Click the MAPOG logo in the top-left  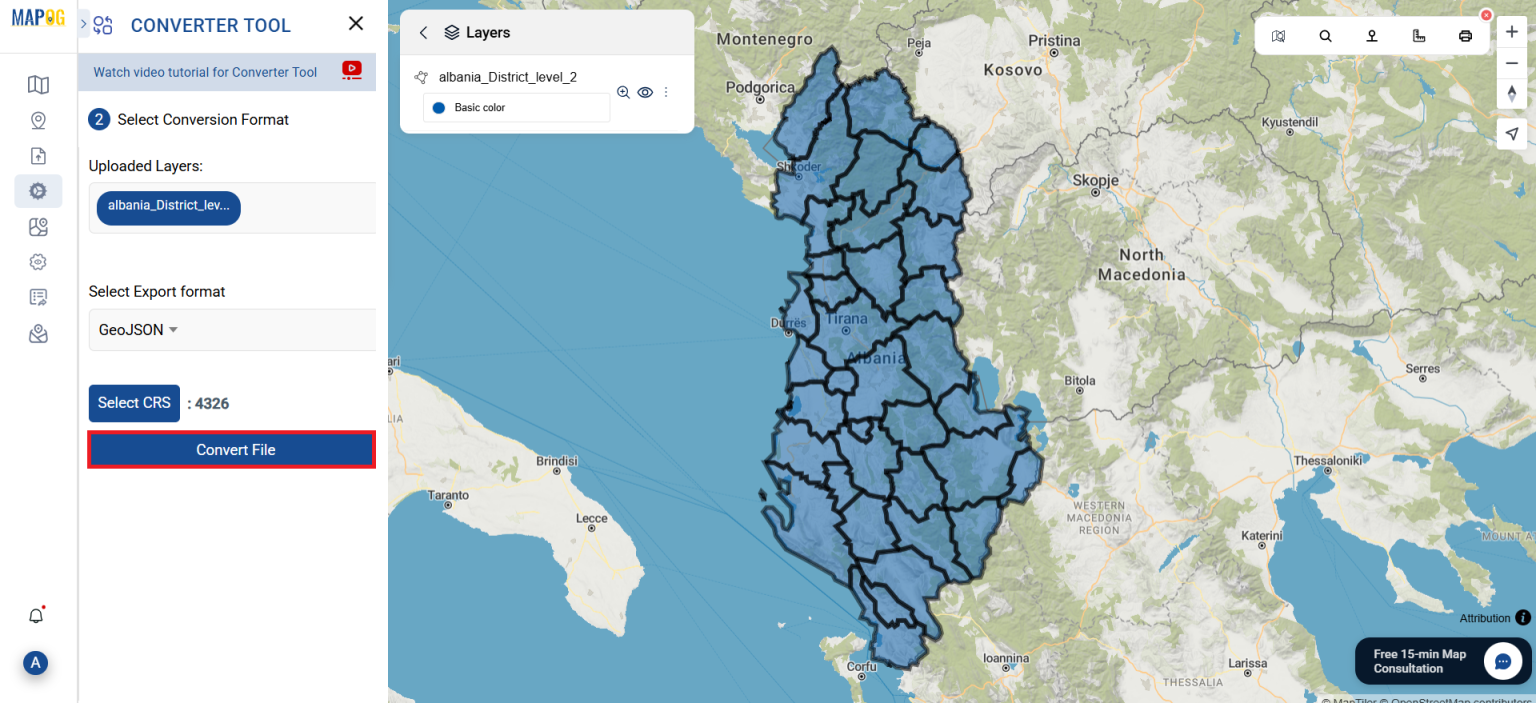pos(37,16)
